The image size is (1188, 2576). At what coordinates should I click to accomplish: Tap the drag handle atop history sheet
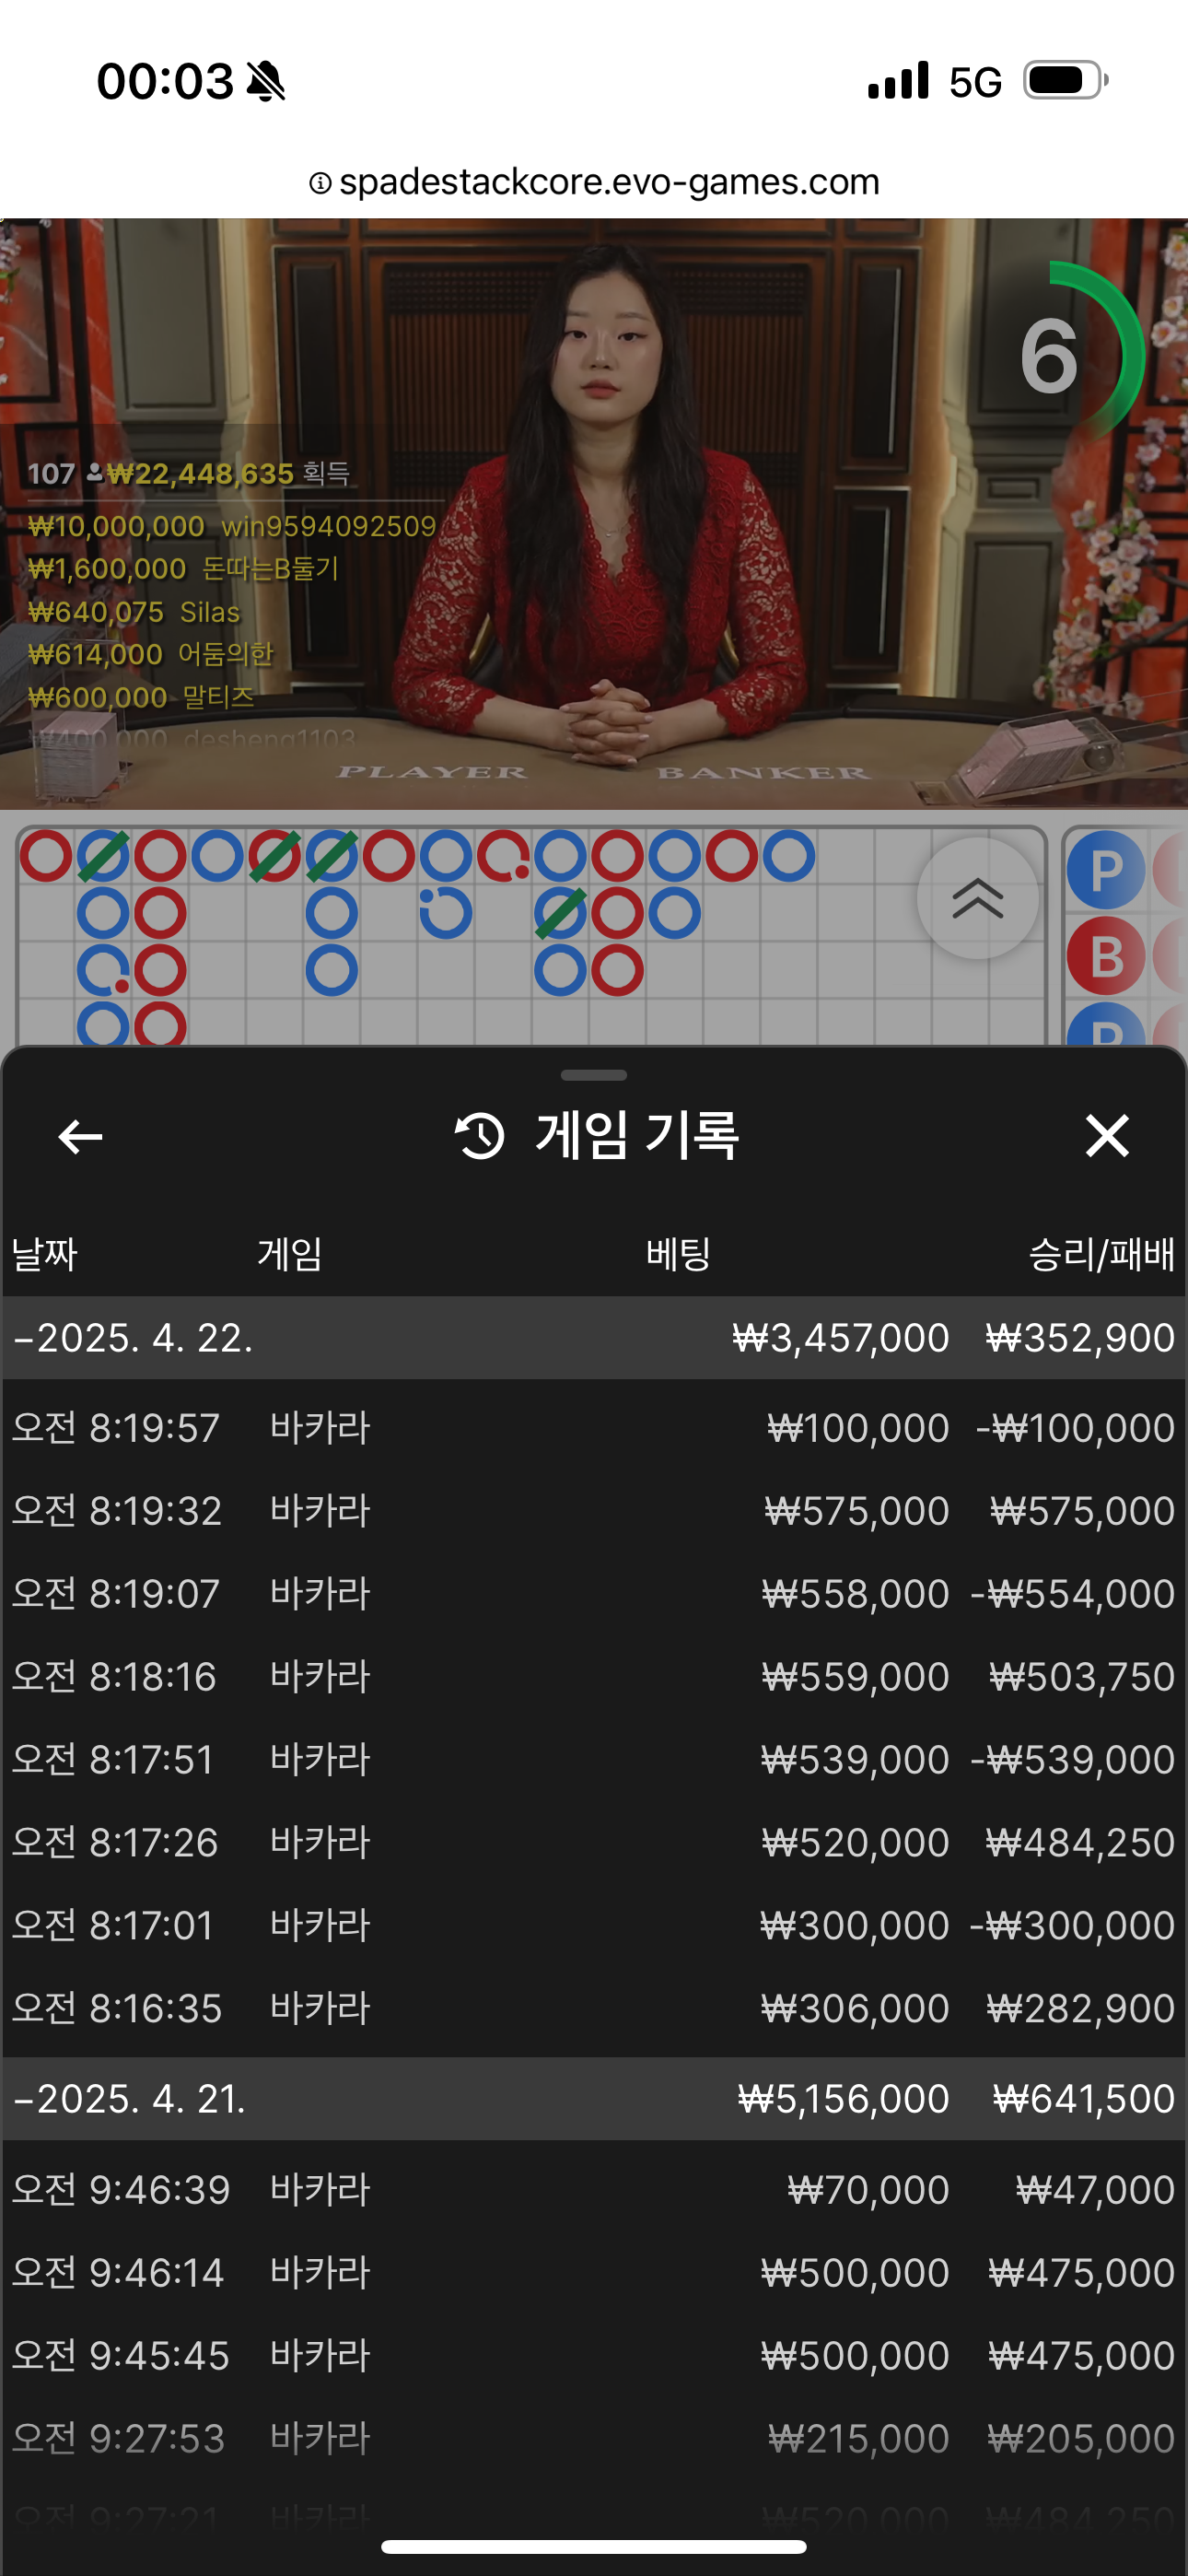click(x=594, y=1075)
